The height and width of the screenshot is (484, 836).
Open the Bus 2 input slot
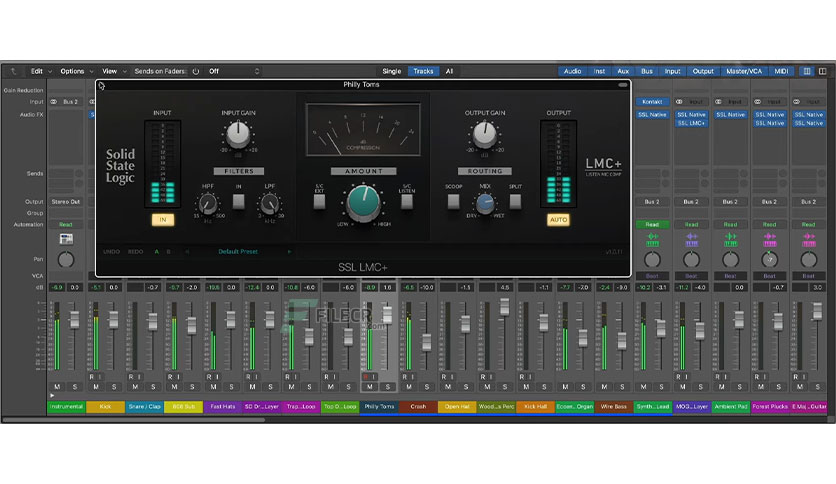click(x=70, y=102)
